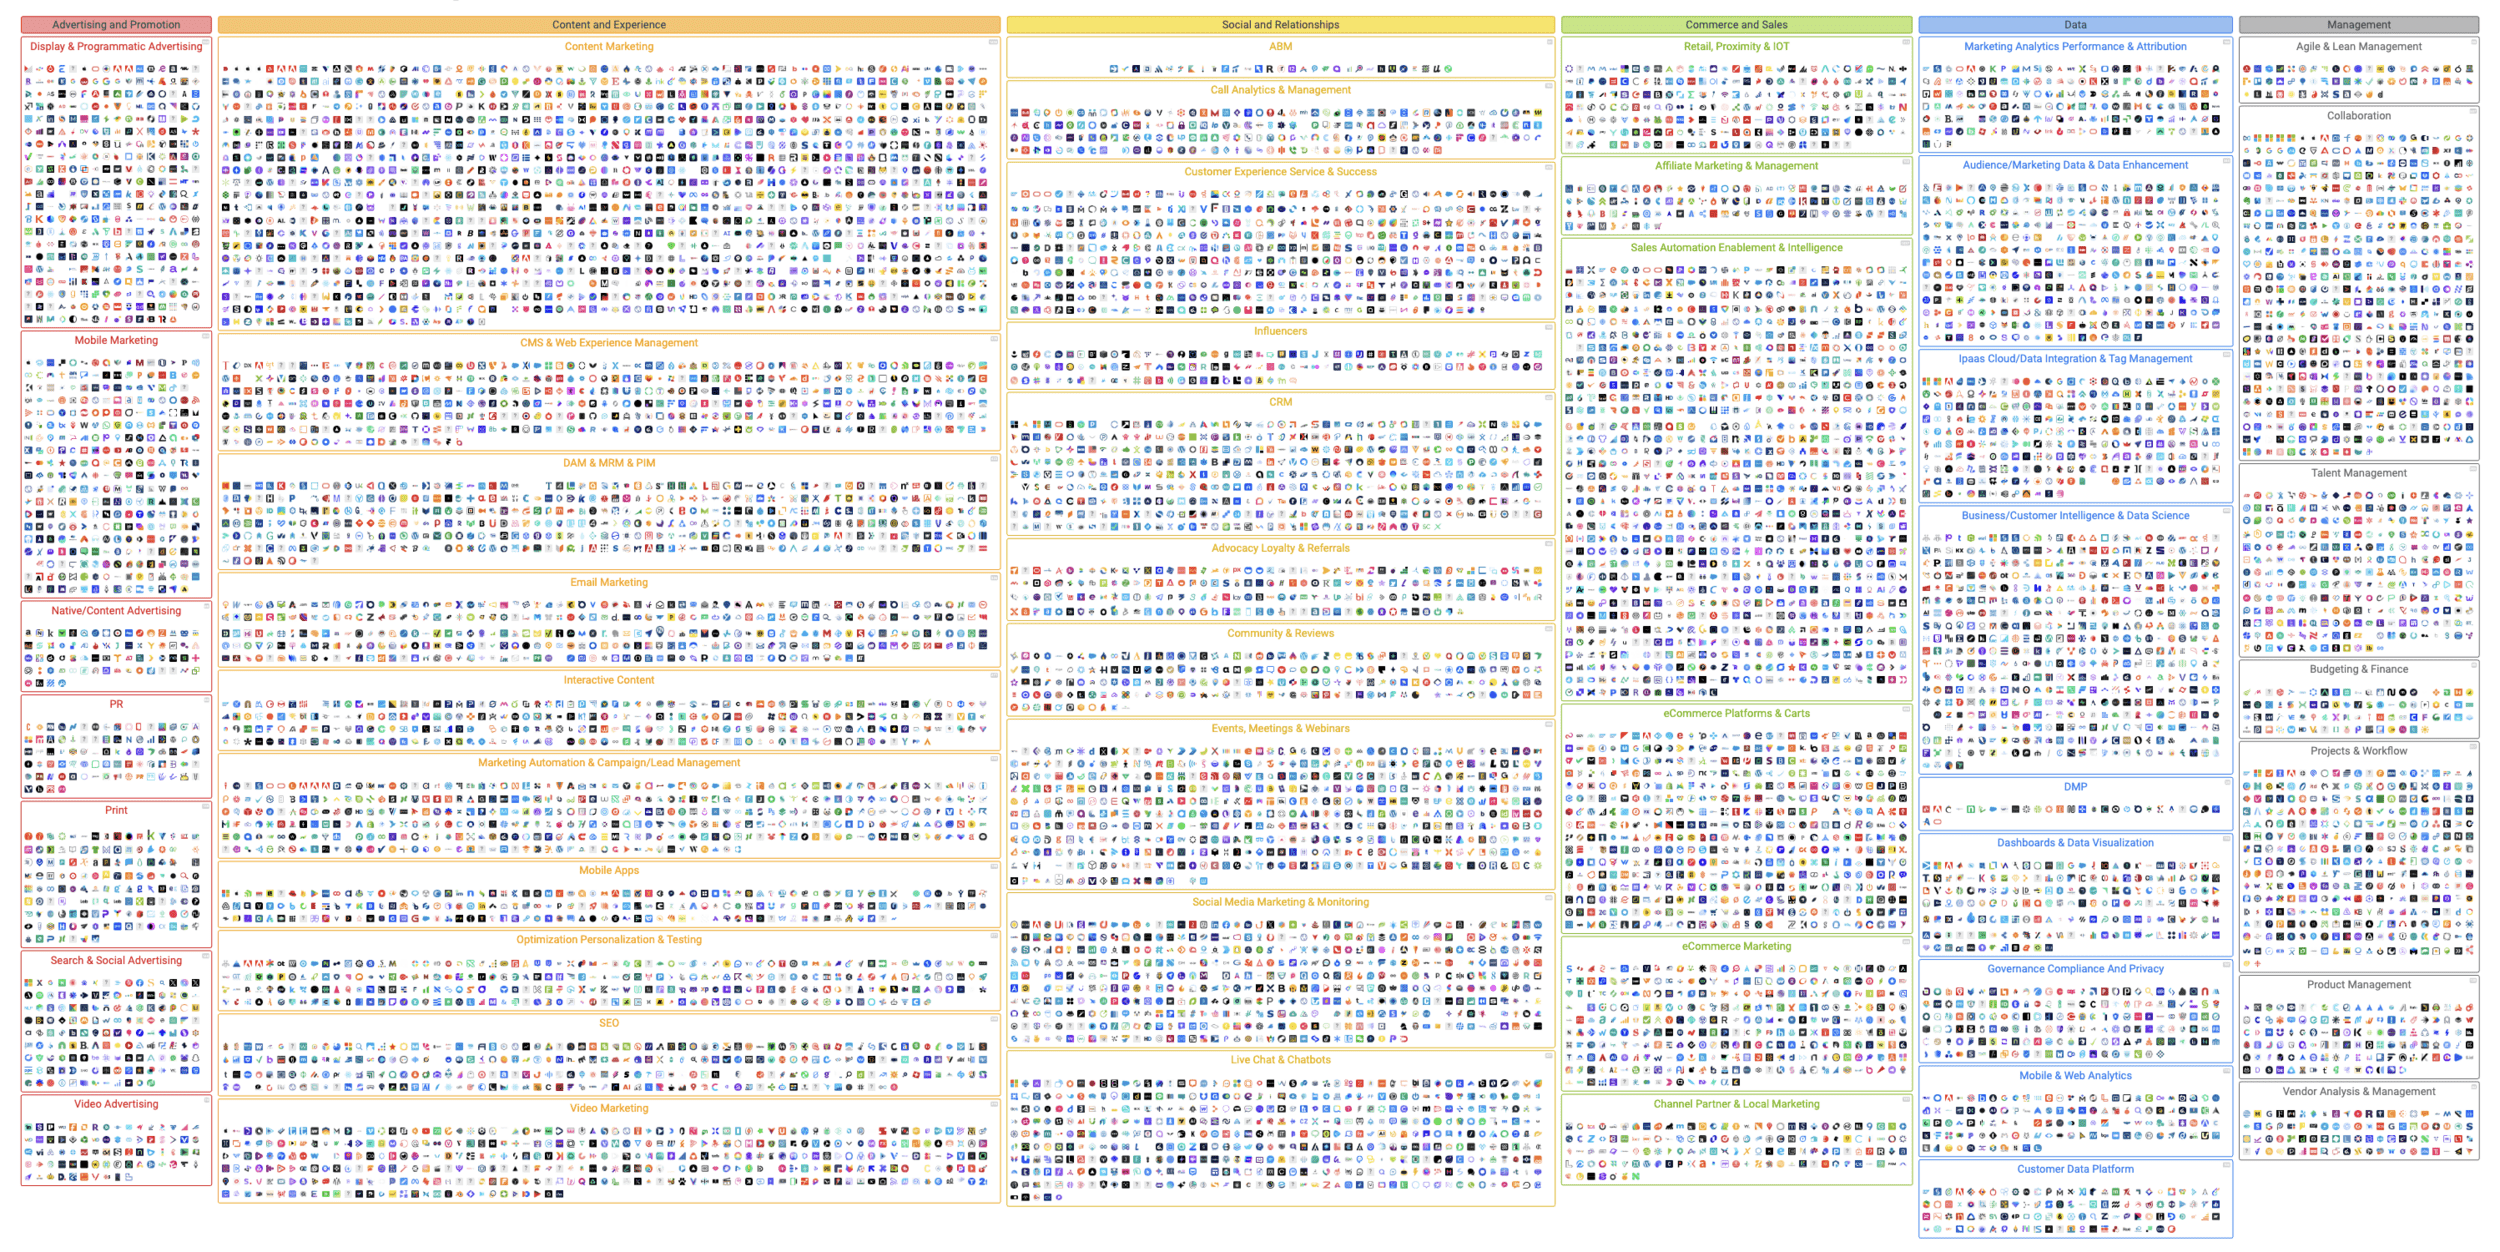This screenshot has width=2500, height=1252.
Task: Open the Customer Data Platform title link
Action: (2075, 1169)
